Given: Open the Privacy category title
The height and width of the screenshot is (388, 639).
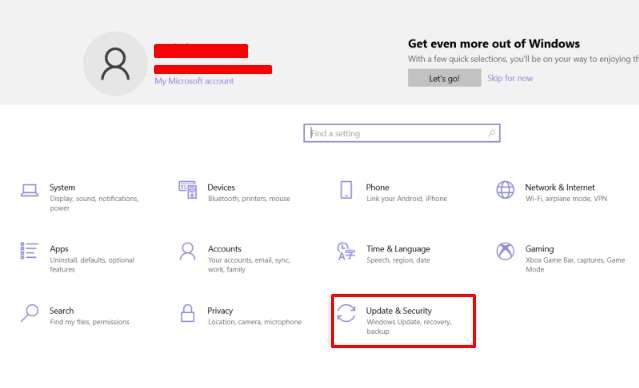Looking at the screenshot, I should point(220,311).
